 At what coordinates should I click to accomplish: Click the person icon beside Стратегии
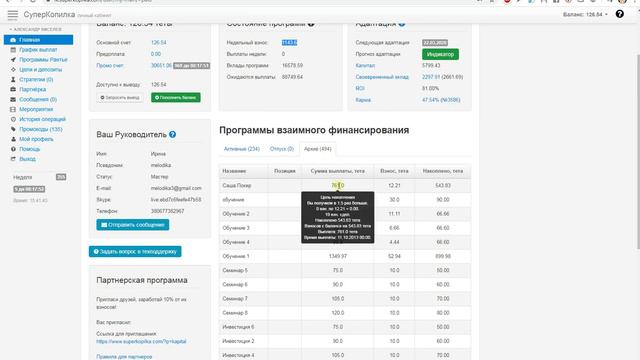(13, 80)
